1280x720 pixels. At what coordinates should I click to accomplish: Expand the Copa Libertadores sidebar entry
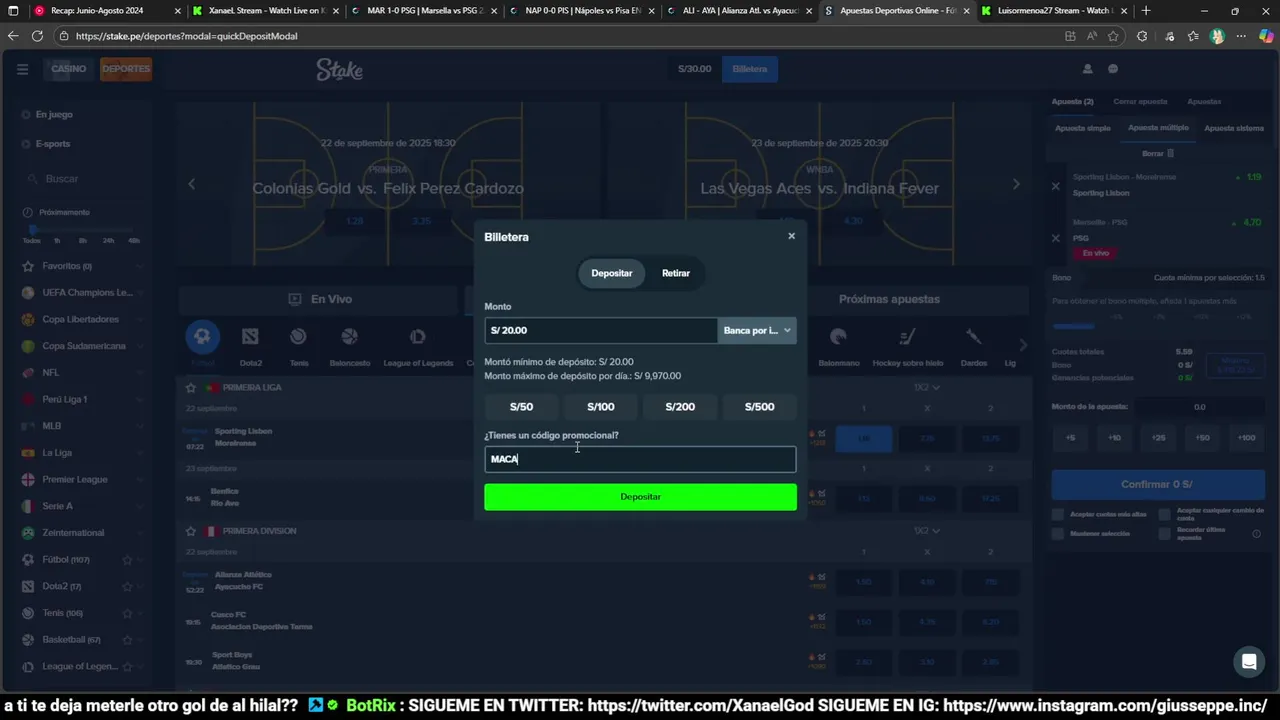pos(139,319)
